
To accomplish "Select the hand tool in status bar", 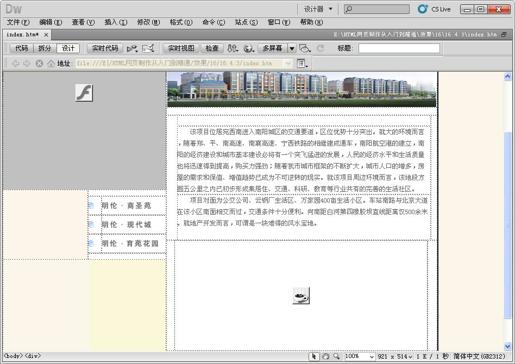I will click(326, 356).
